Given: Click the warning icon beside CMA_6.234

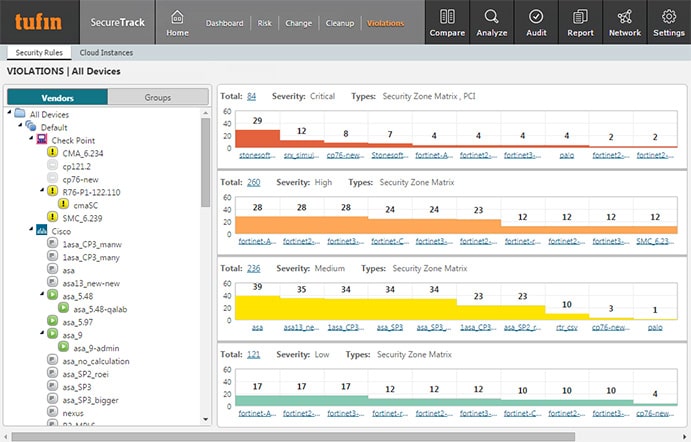Looking at the screenshot, I should point(52,152).
